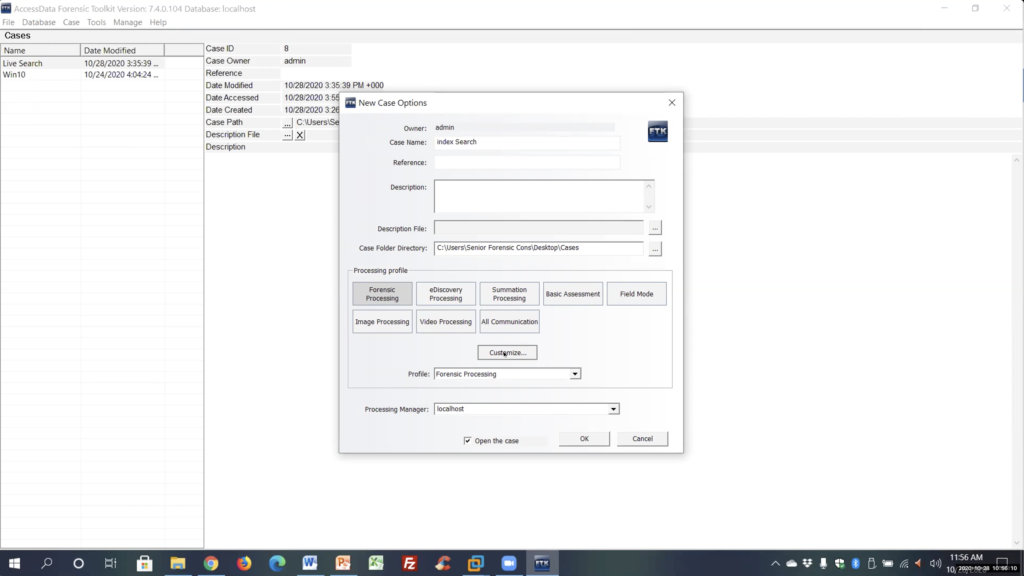Image resolution: width=1024 pixels, height=576 pixels.
Task: Show hidden system tray icons
Action: click(x=775, y=564)
